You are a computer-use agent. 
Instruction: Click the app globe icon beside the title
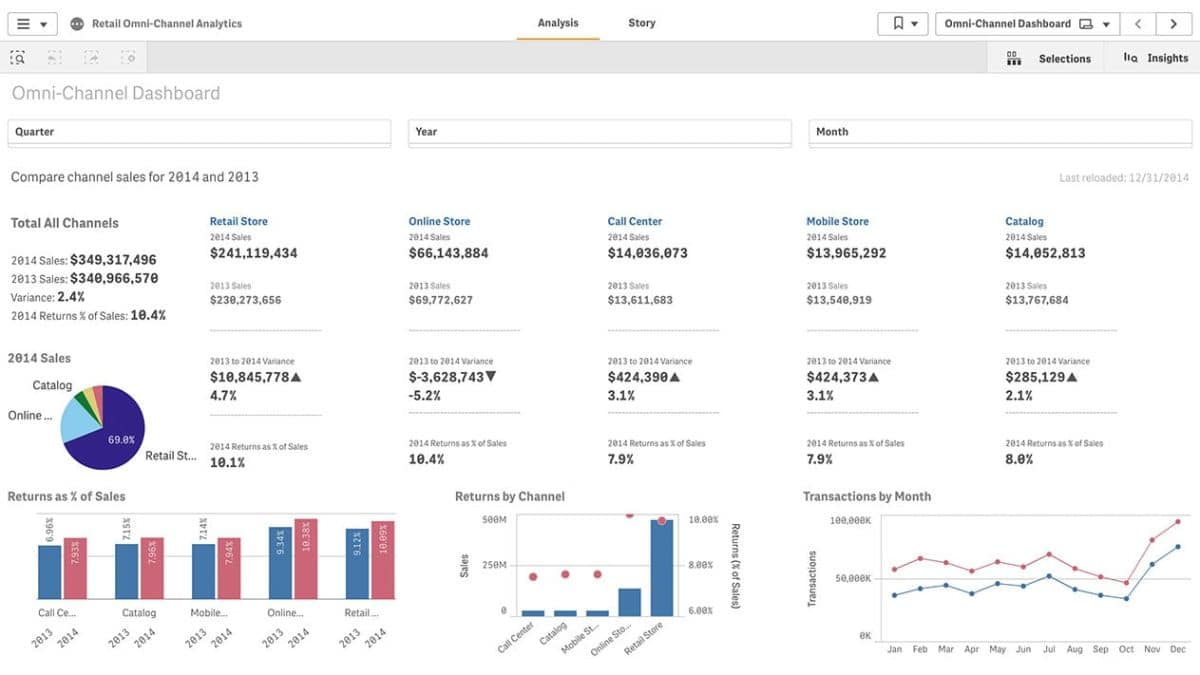[x=77, y=23]
